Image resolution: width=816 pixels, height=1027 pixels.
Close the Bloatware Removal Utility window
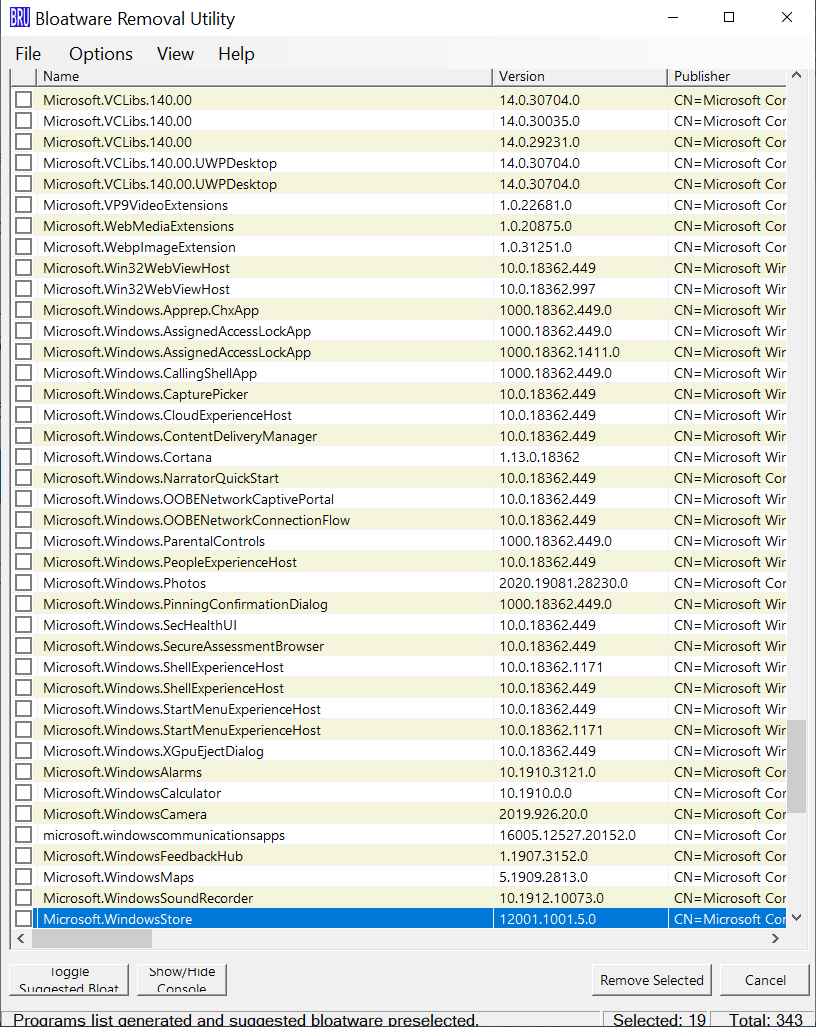[x=787, y=18]
